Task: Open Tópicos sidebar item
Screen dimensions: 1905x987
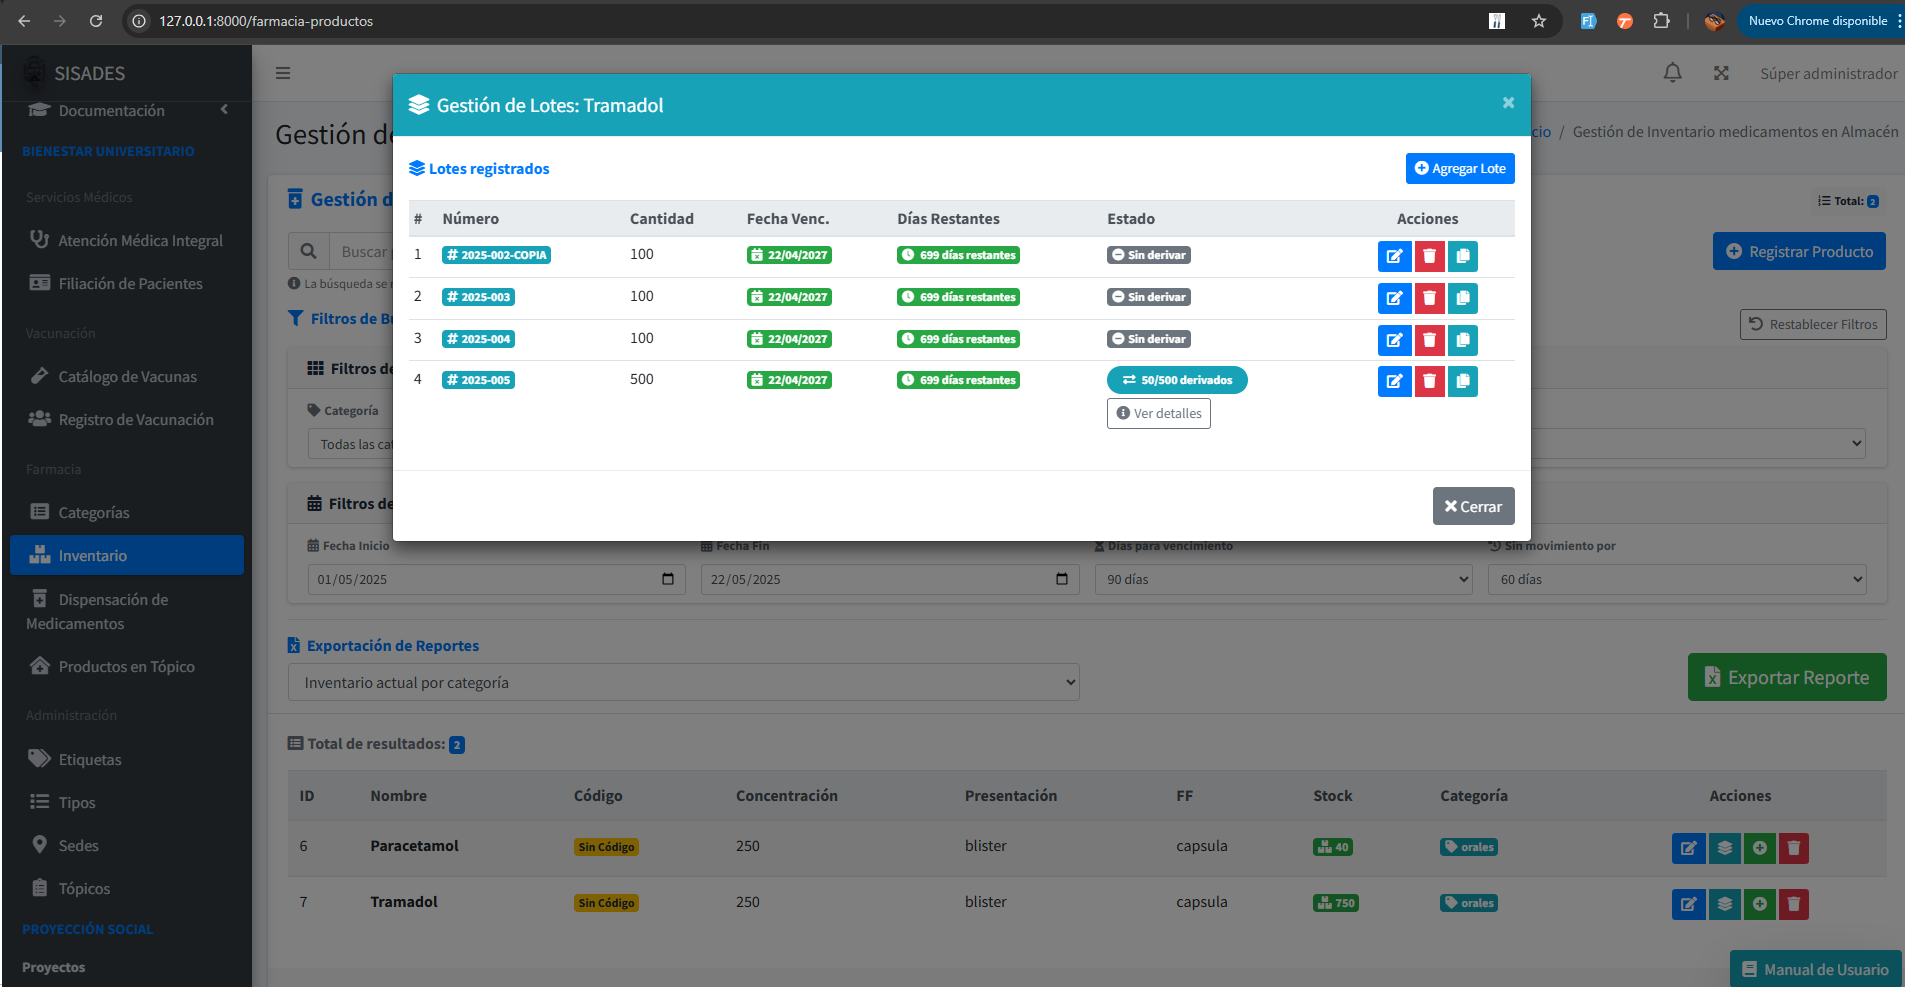Action: pos(127,888)
